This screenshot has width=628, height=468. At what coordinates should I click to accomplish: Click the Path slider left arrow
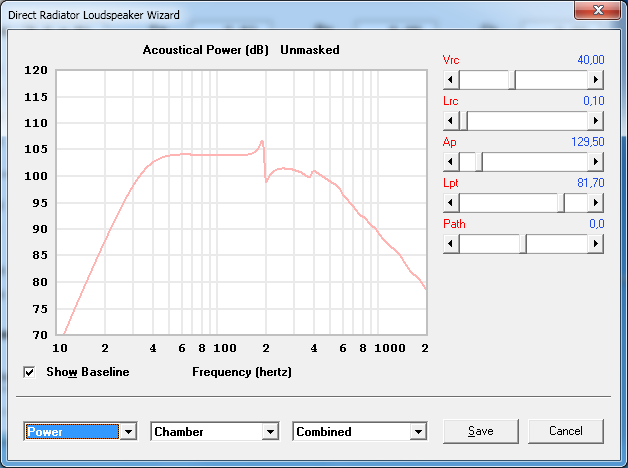(x=451, y=243)
